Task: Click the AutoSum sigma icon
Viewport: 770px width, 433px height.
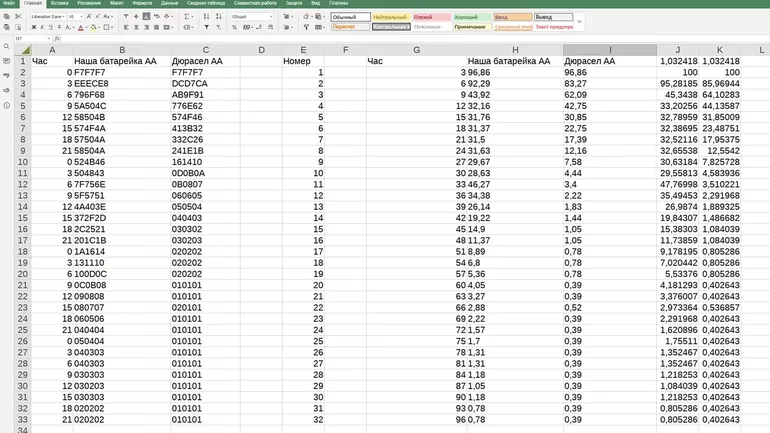Action: tap(186, 16)
